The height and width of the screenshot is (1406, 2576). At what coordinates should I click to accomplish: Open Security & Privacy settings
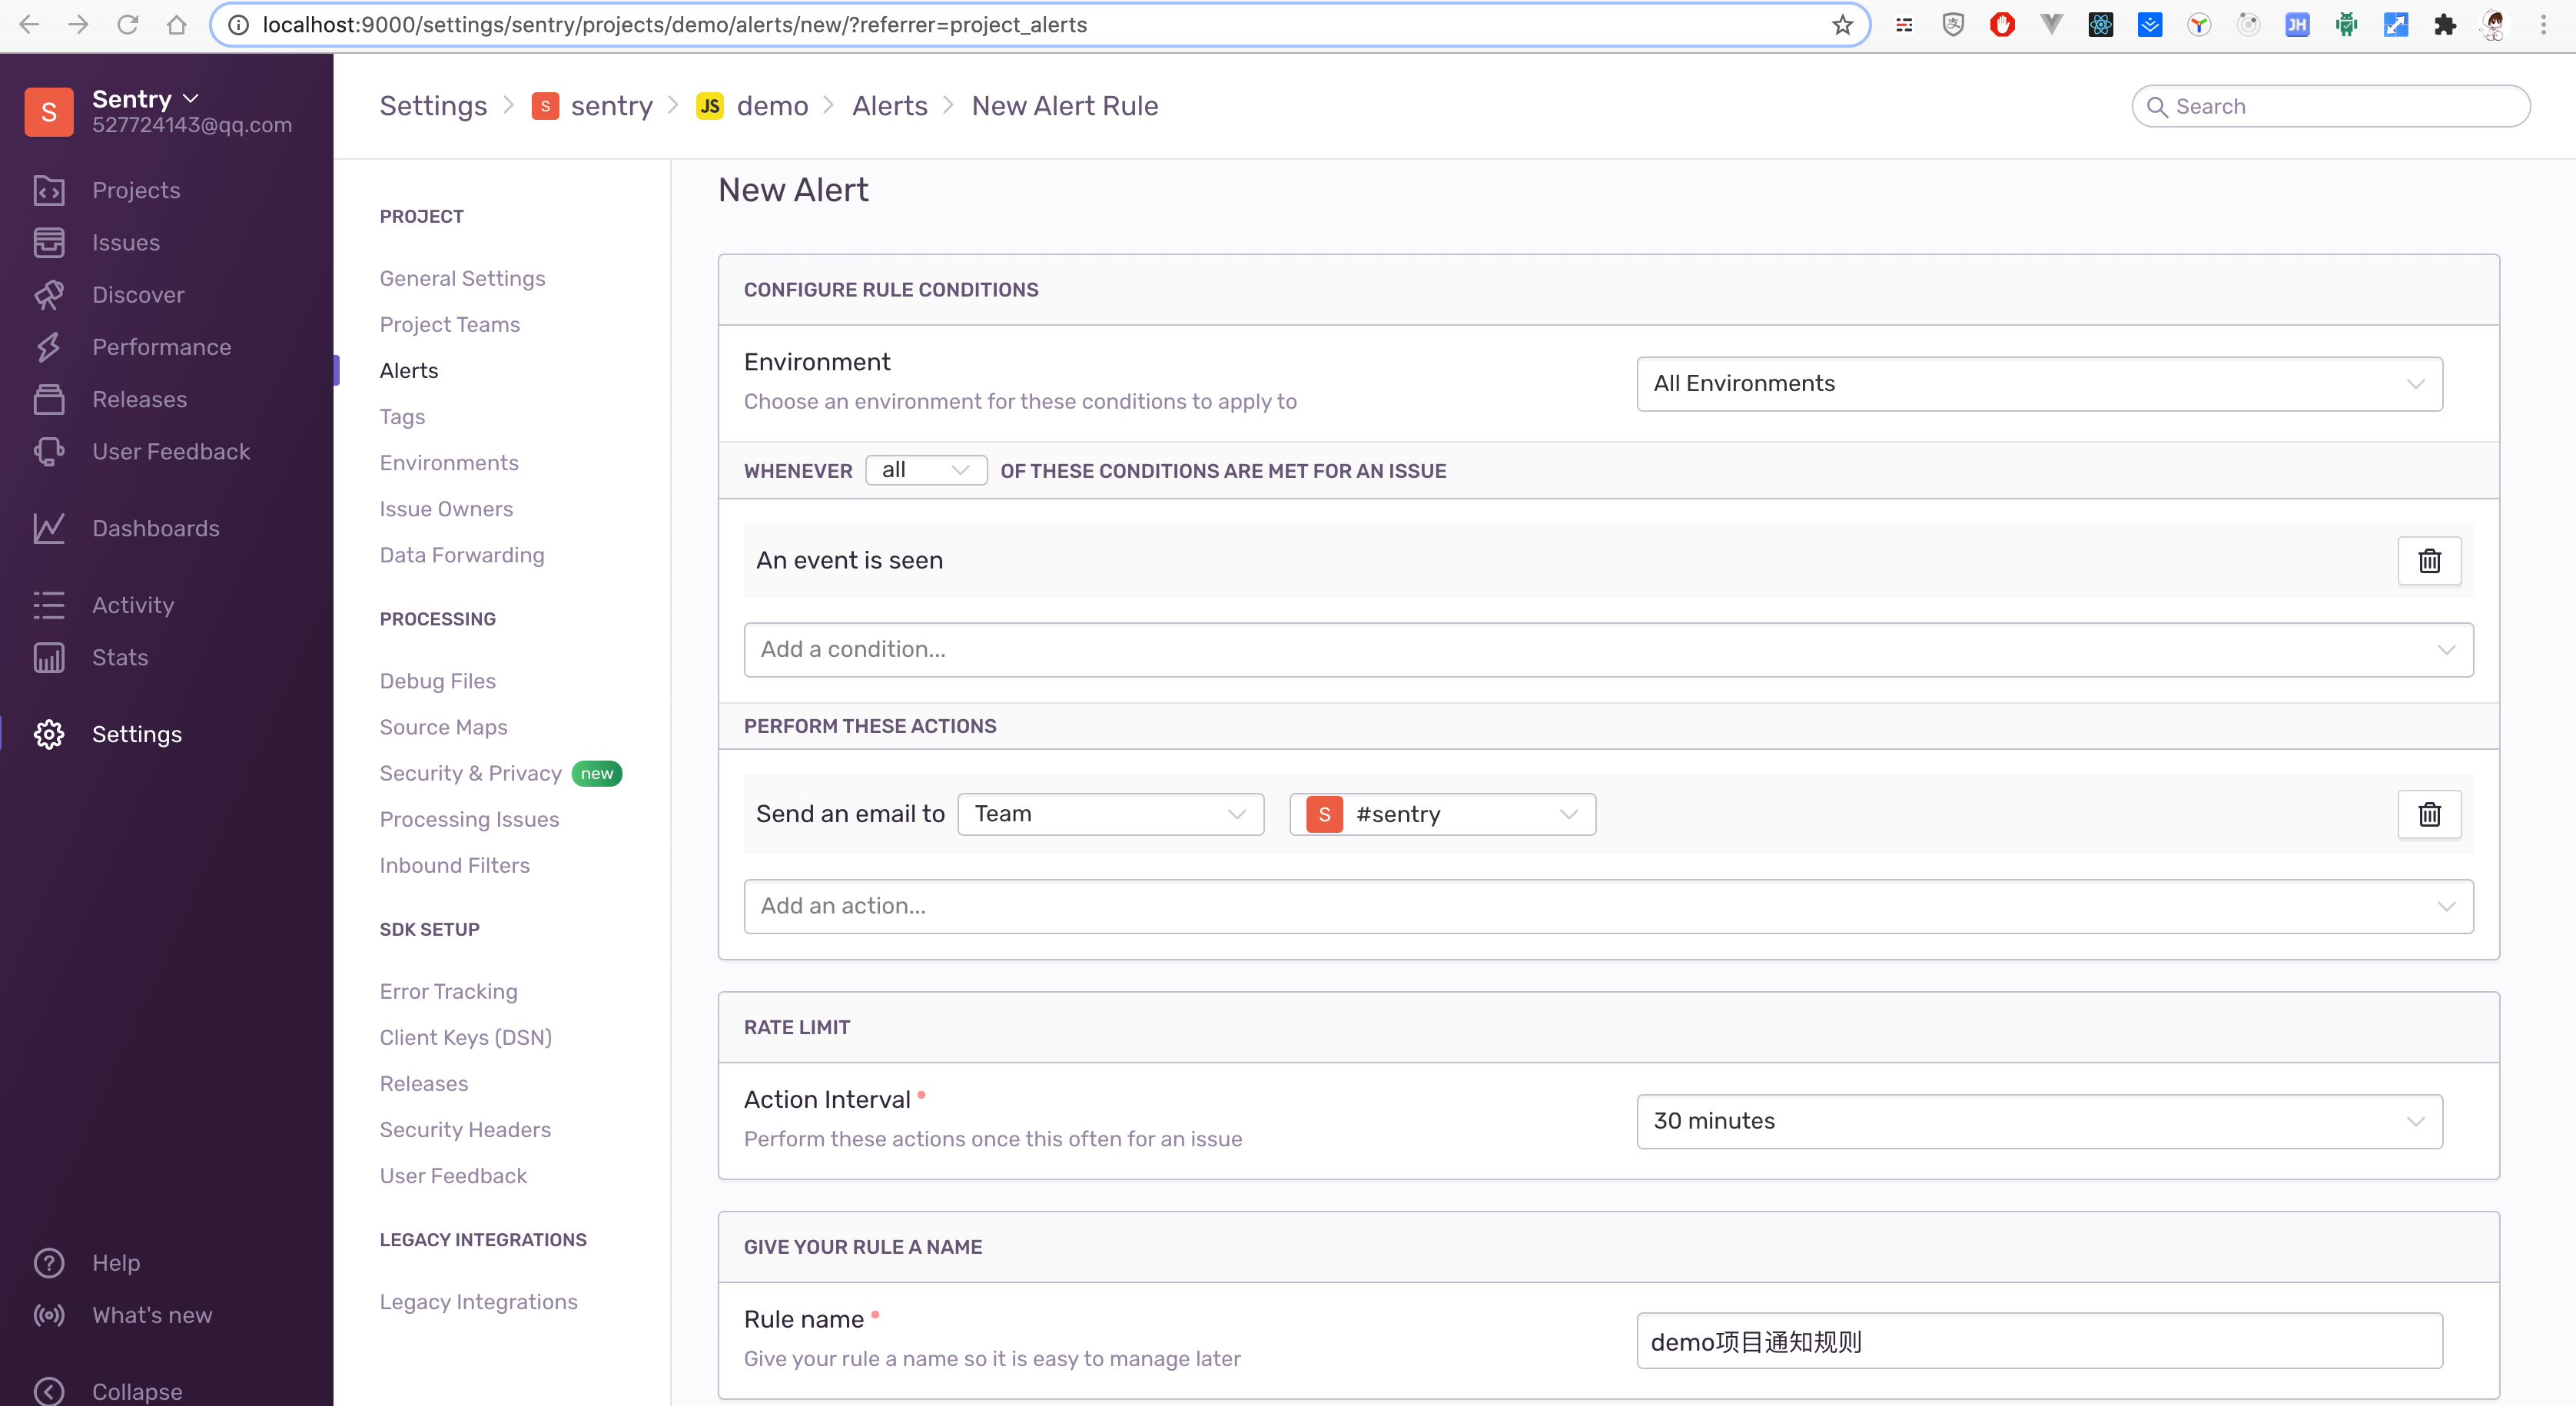pos(471,773)
